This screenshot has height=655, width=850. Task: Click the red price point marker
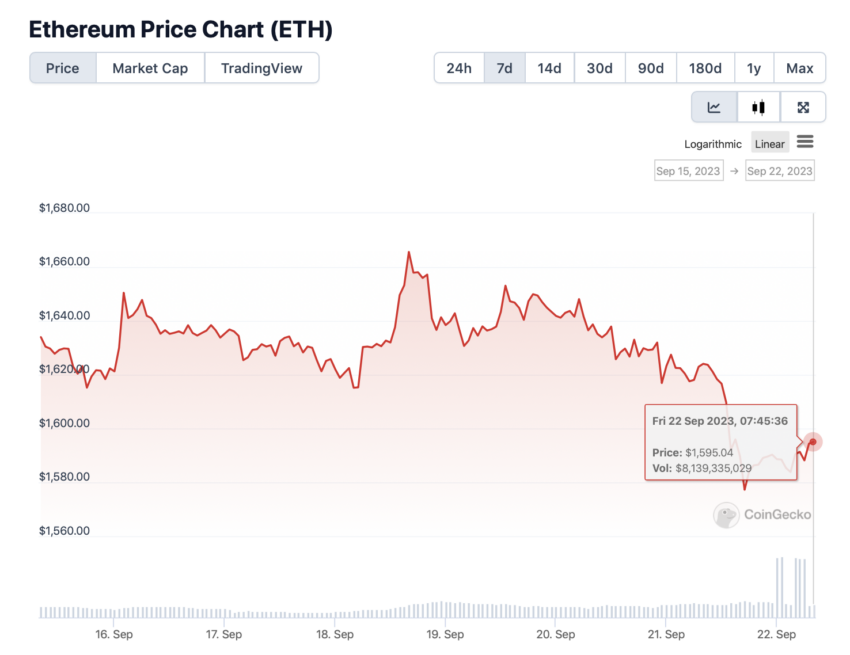tap(813, 442)
